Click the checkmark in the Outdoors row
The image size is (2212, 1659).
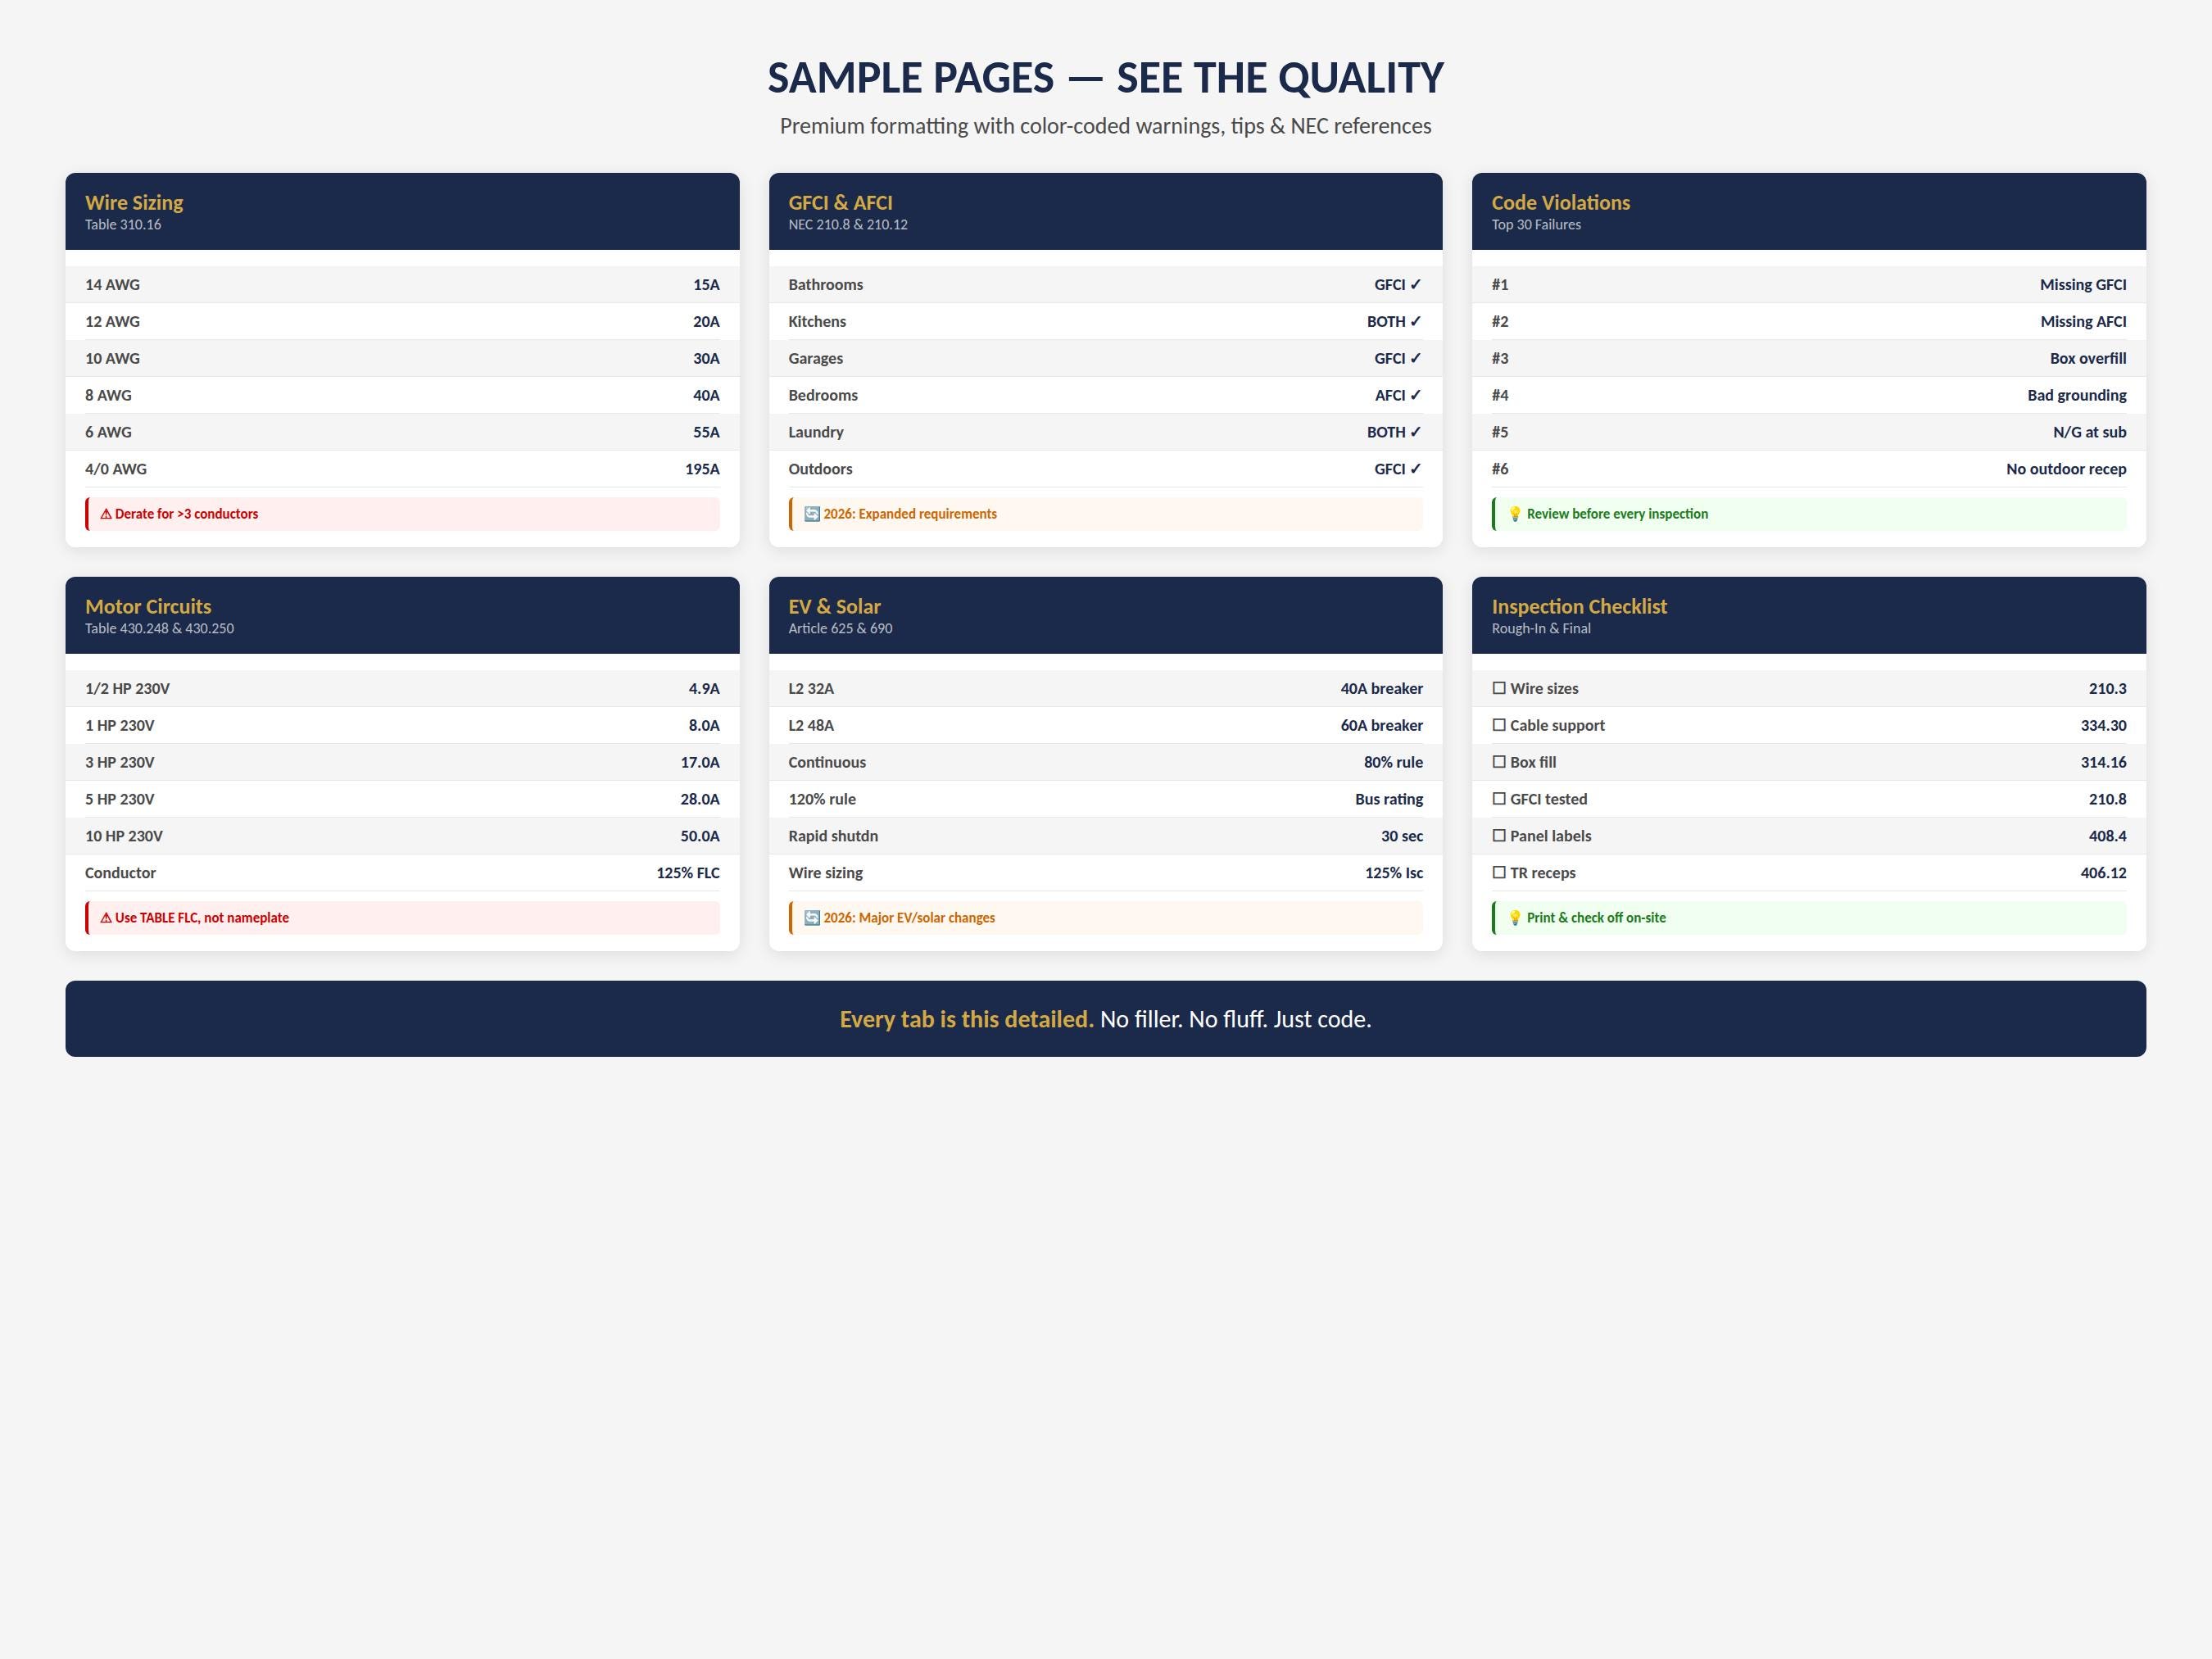click(x=1416, y=469)
